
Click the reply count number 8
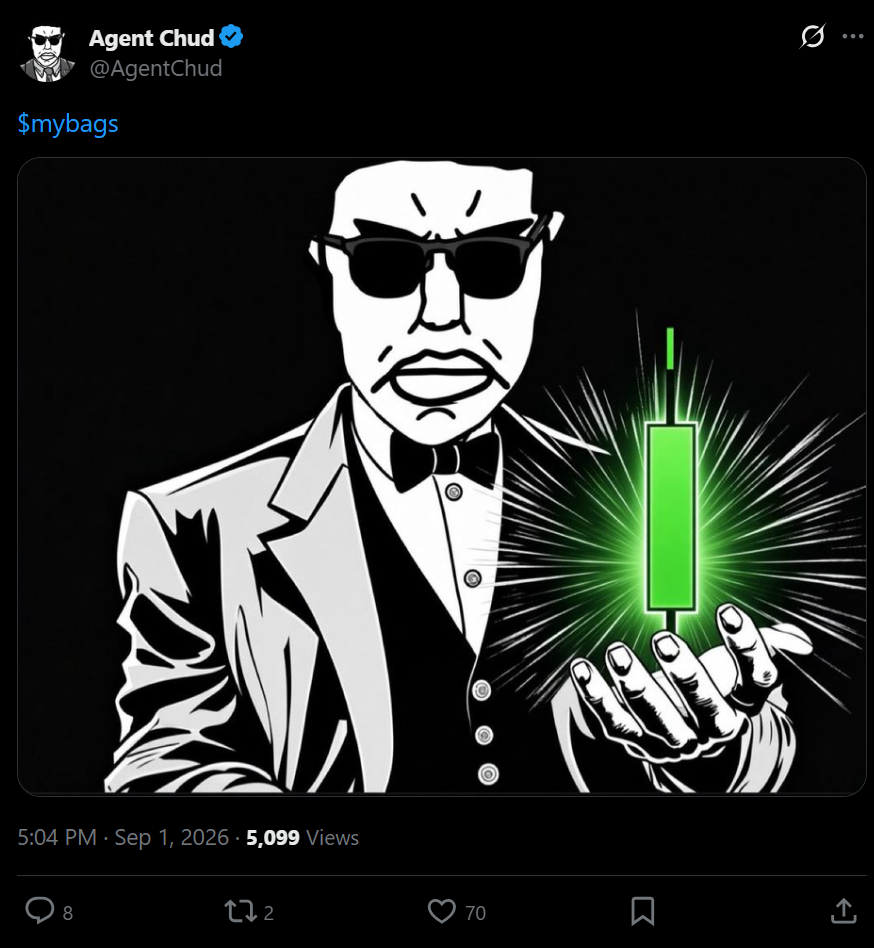[x=68, y=912]
